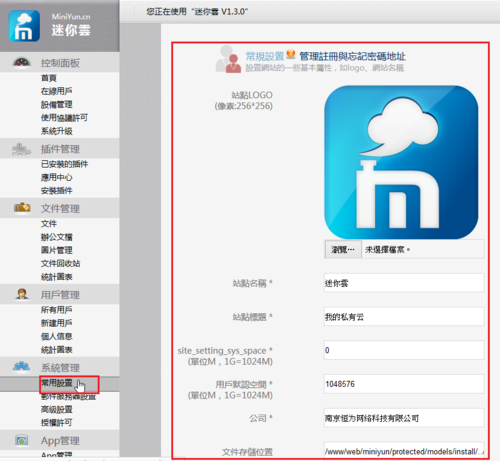
Task: Click the system management group icon
Action: tap(21, 367)
